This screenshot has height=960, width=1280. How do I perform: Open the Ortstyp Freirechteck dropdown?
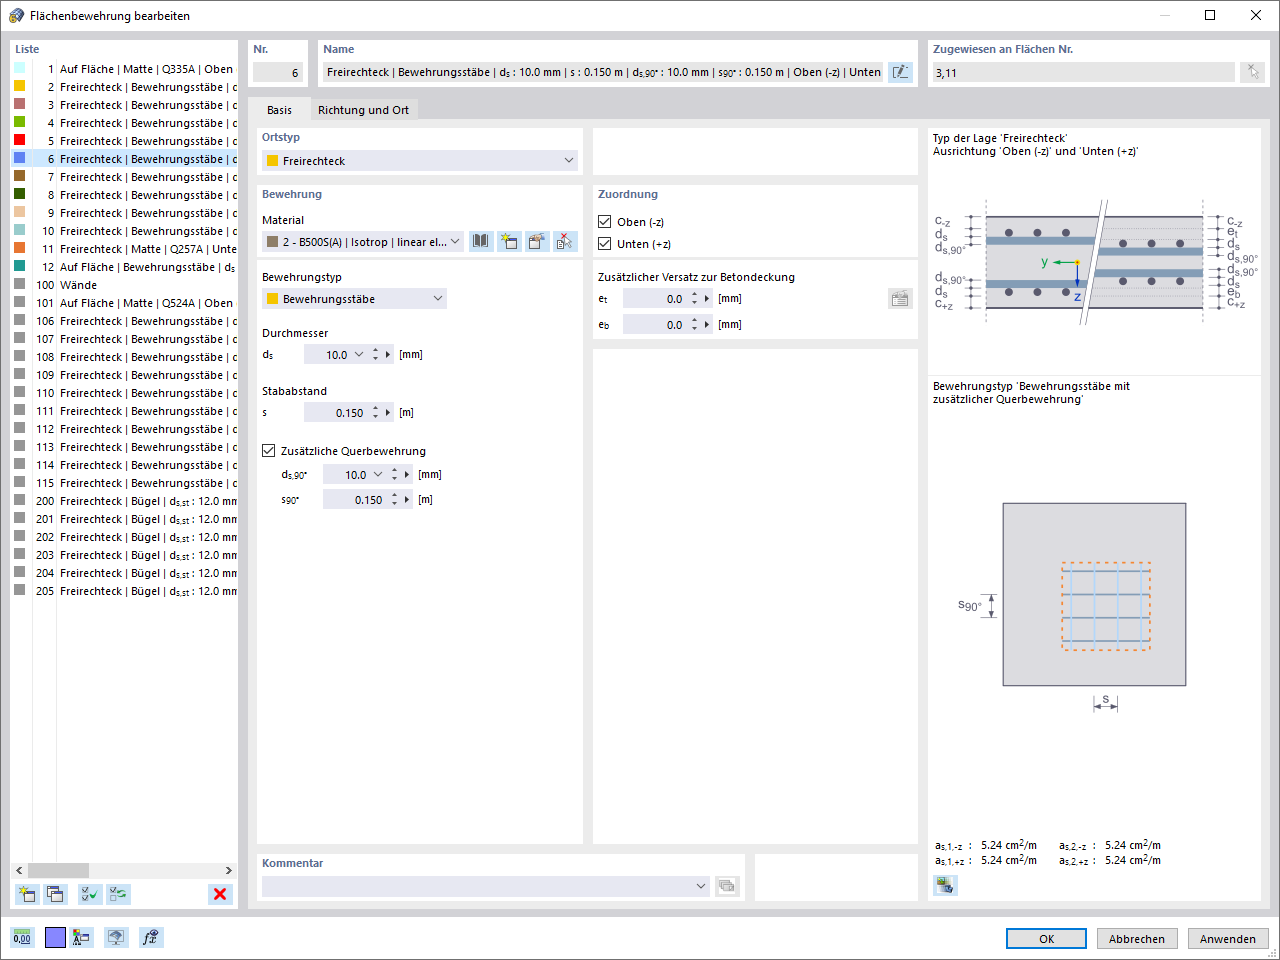point(569,160)
